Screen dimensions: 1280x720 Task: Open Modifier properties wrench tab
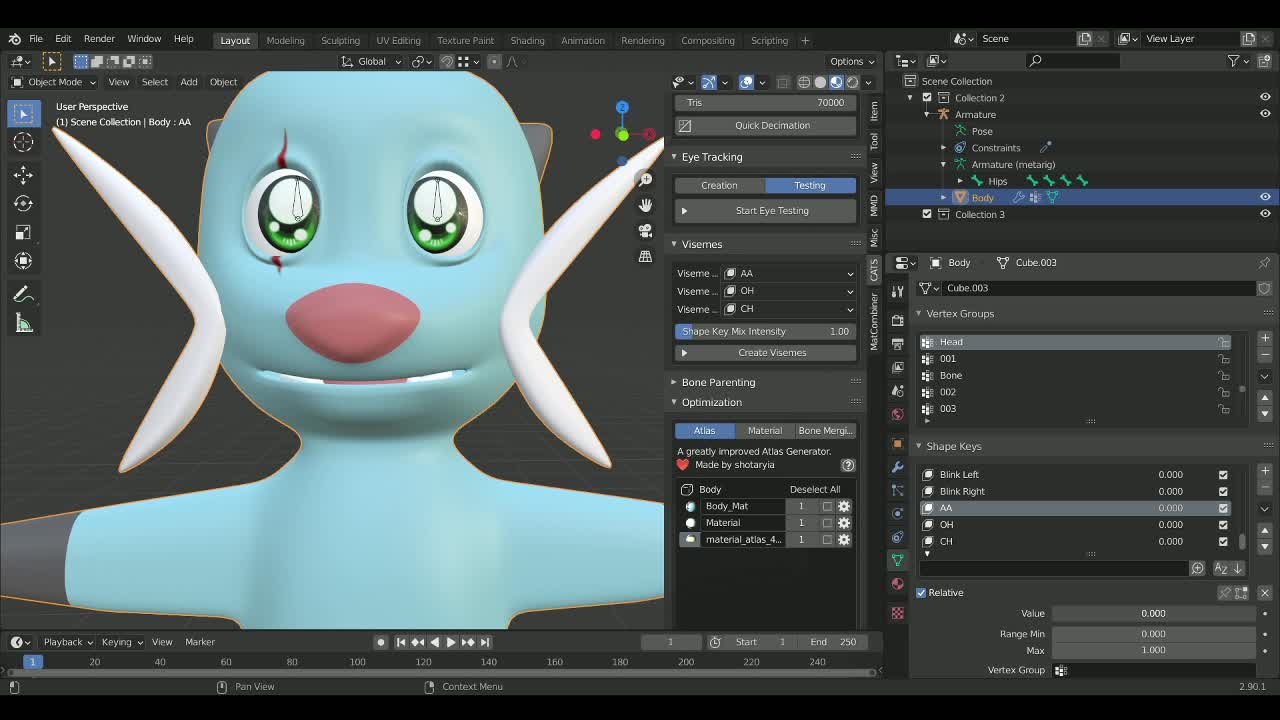[897, 467]
